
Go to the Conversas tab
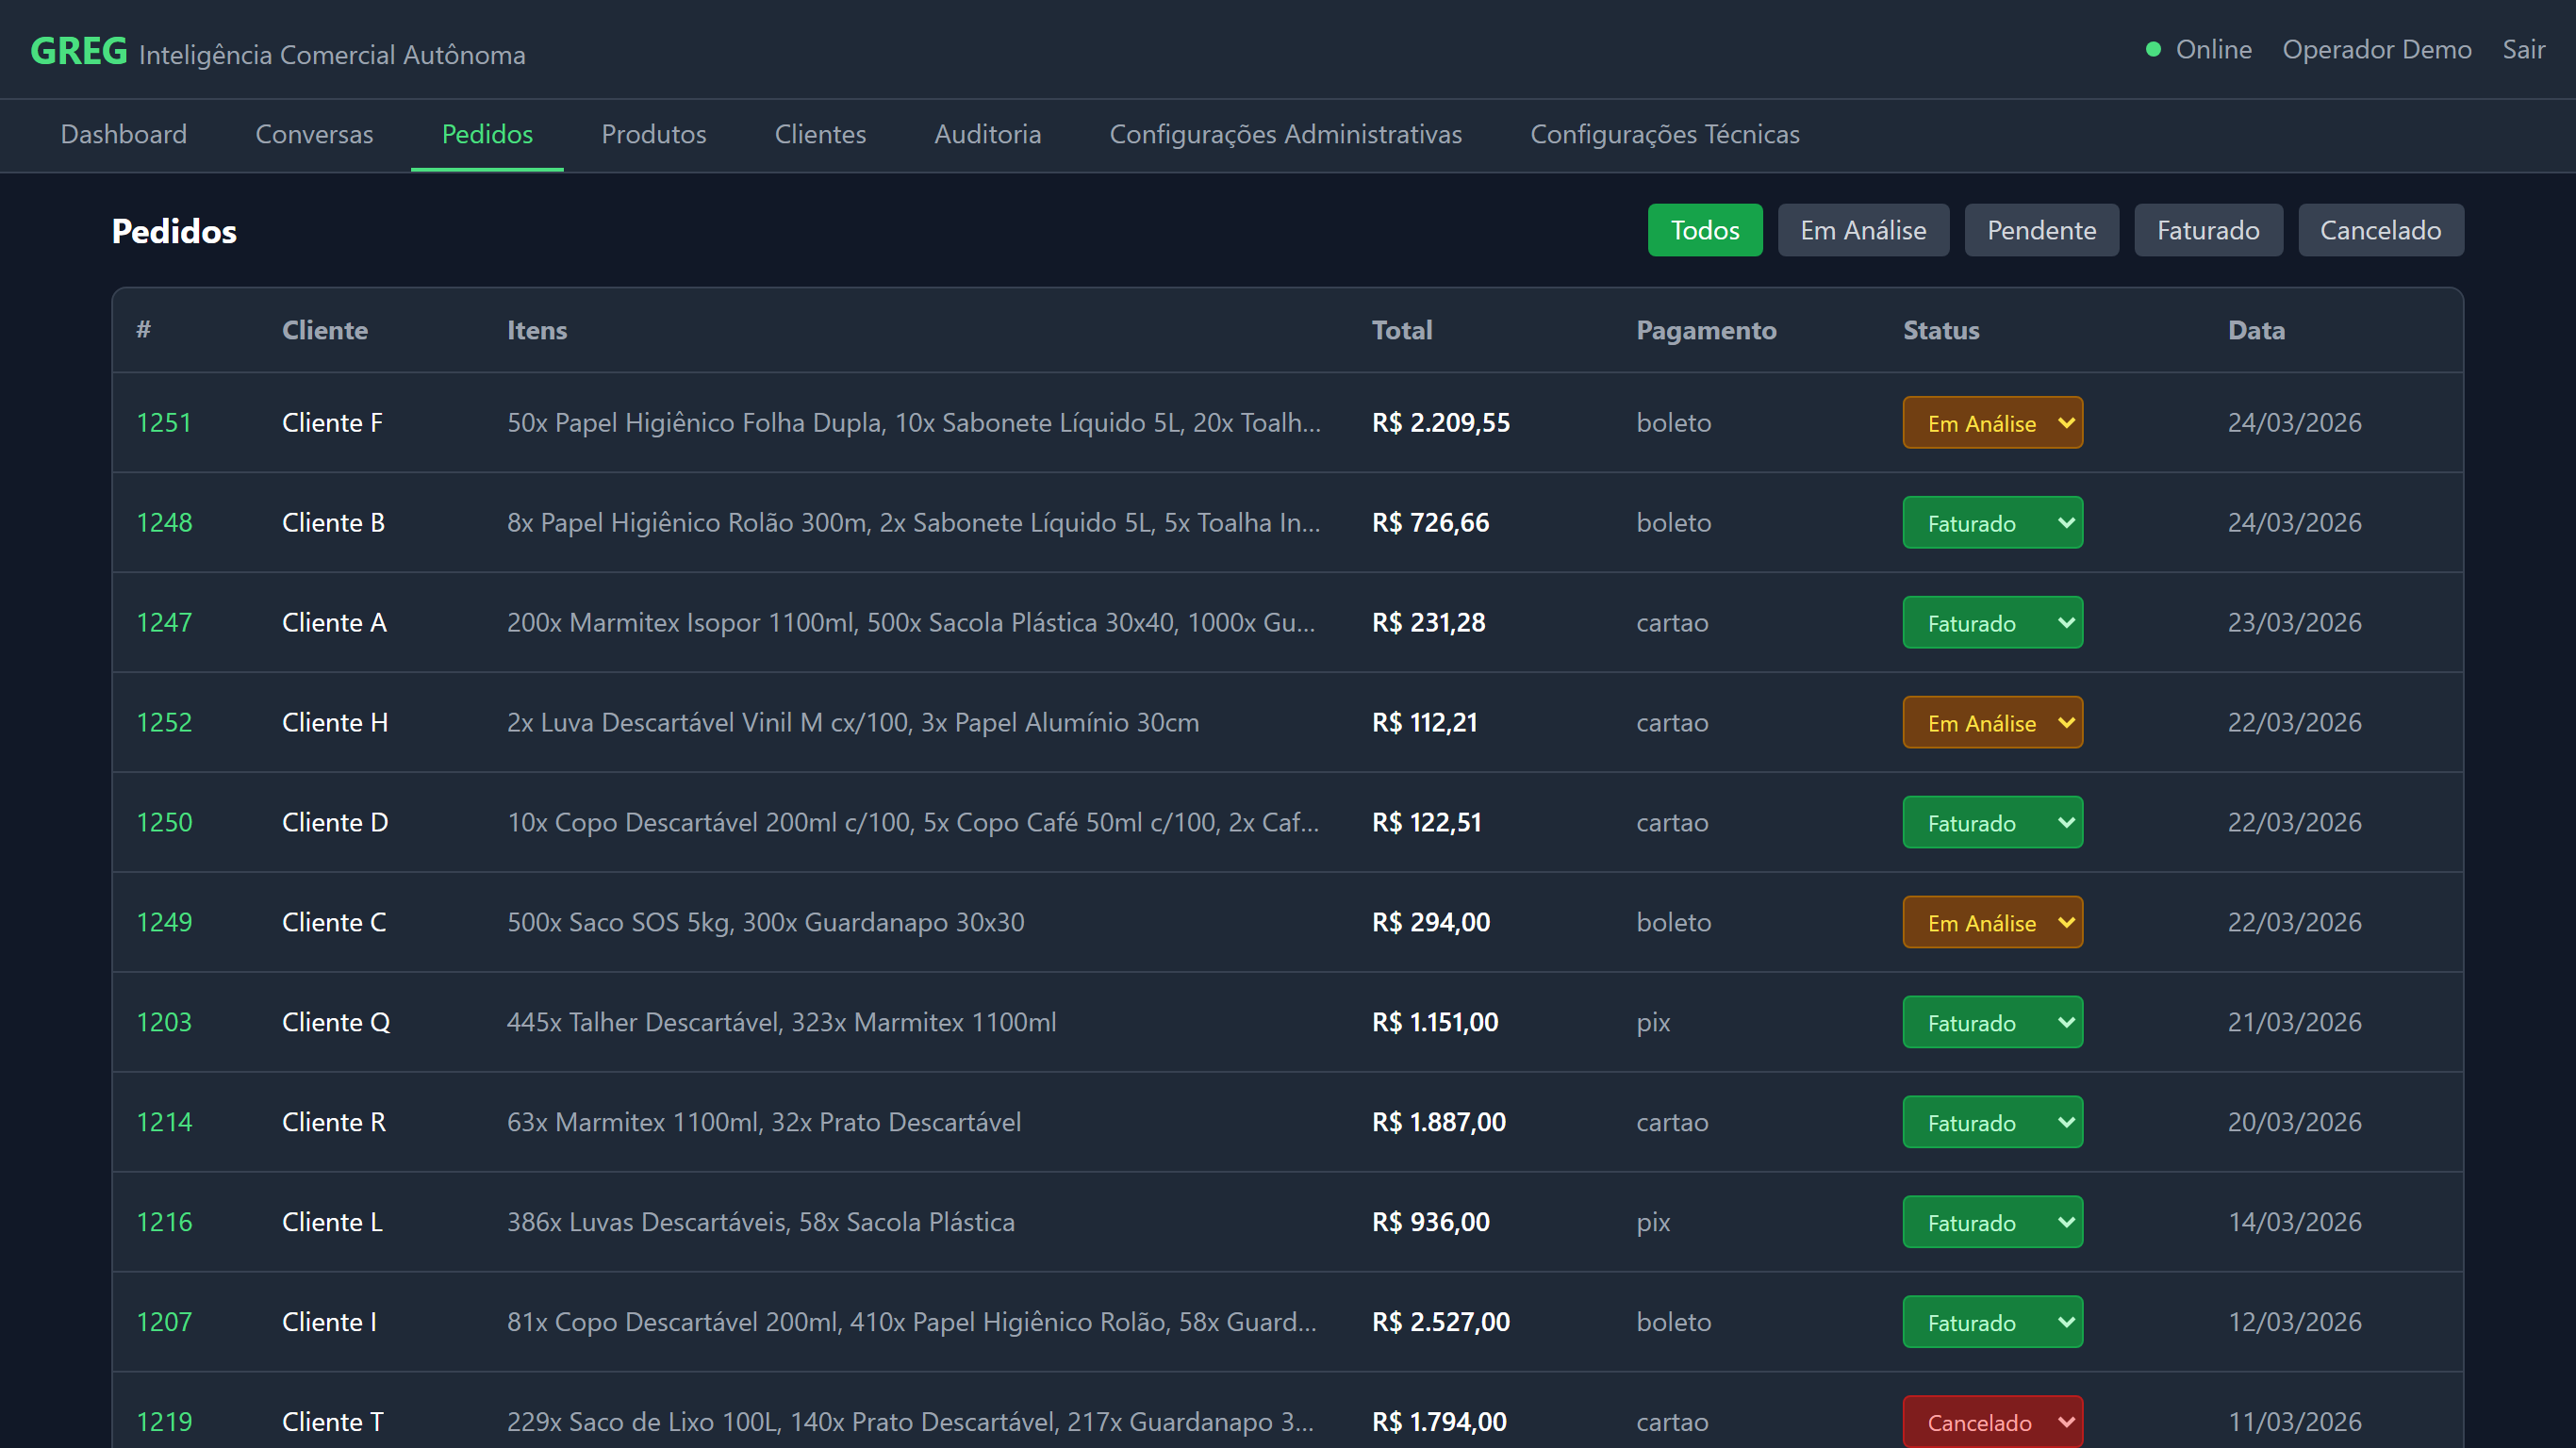pos(314,134)
